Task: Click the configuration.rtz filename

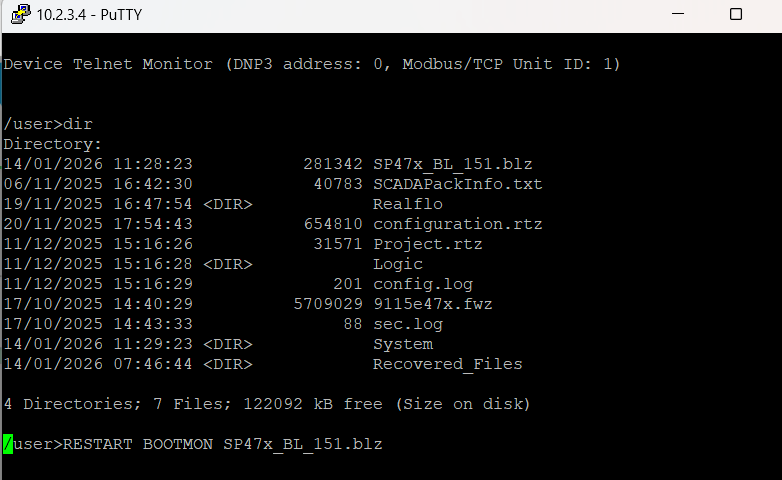Action: (457, 224)
